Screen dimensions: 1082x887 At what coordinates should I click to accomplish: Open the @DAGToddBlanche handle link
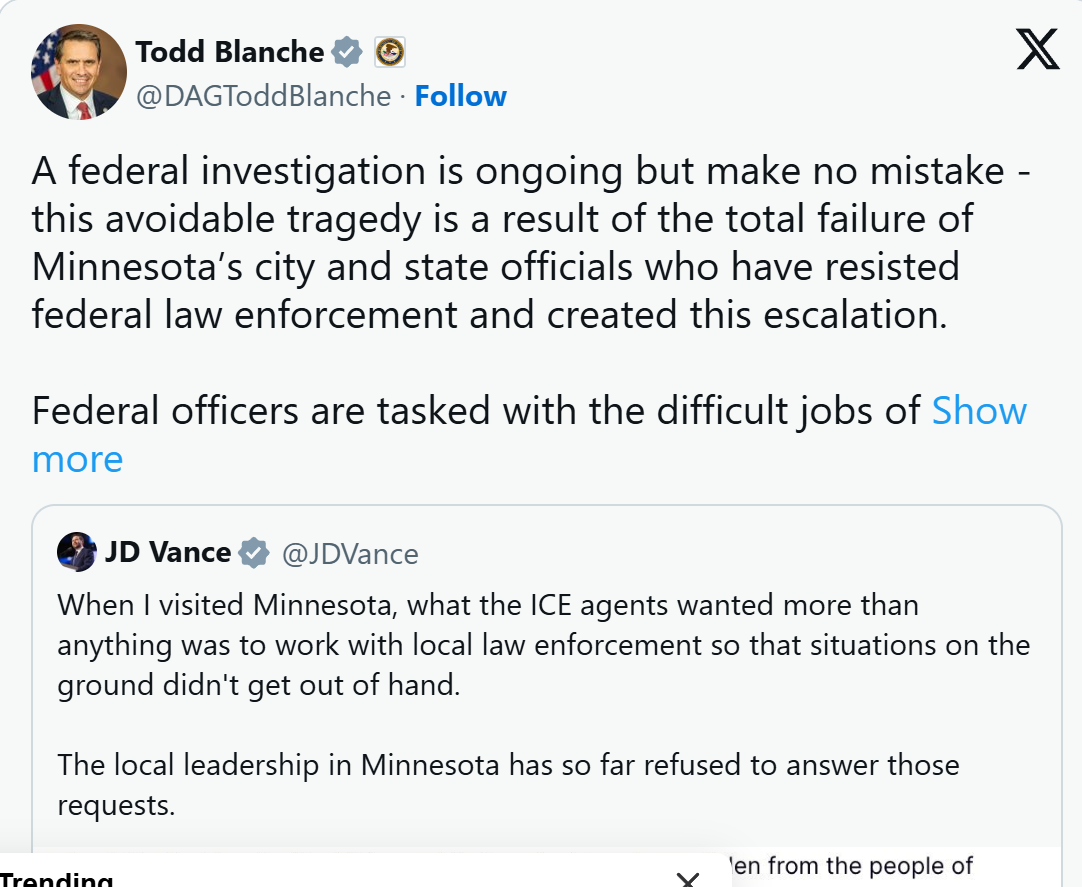point(263,96)
